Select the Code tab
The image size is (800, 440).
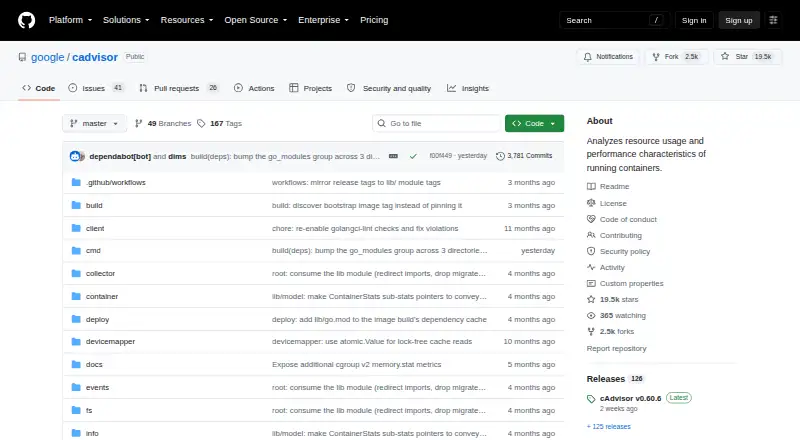pyautogui.click(x=39, y=88)
